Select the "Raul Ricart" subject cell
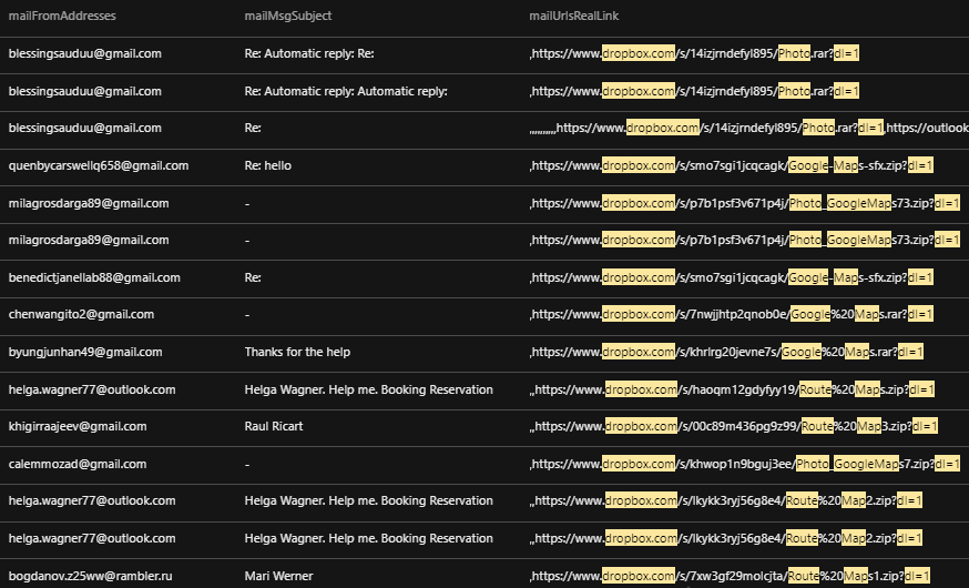 tap(273, 426)
